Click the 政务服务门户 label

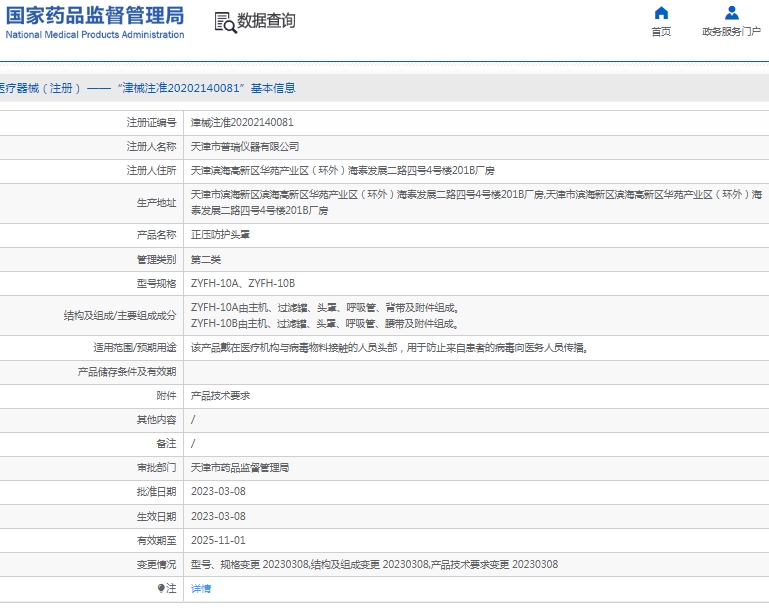click(x=731, y=32)
